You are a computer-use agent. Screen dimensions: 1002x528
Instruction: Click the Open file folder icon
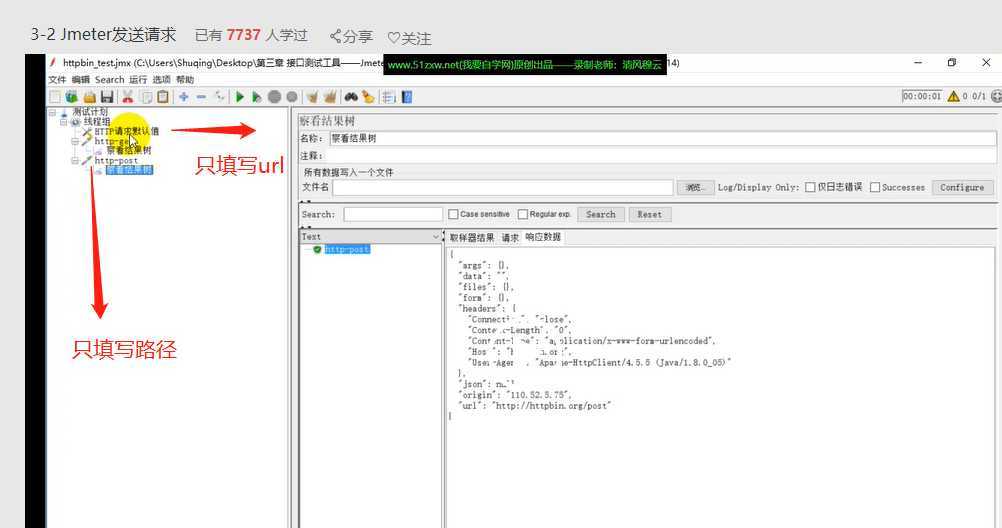coord(89,97)
